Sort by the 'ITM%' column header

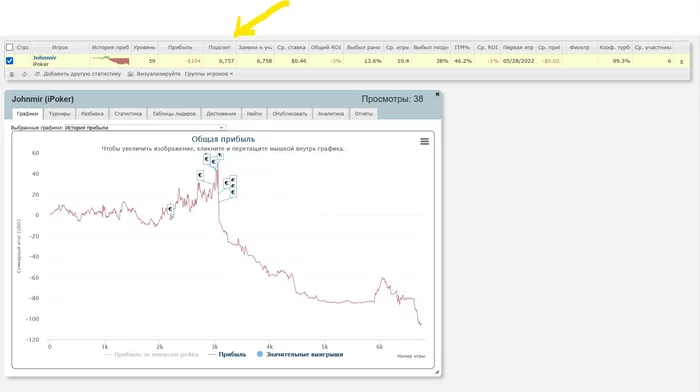462,47
